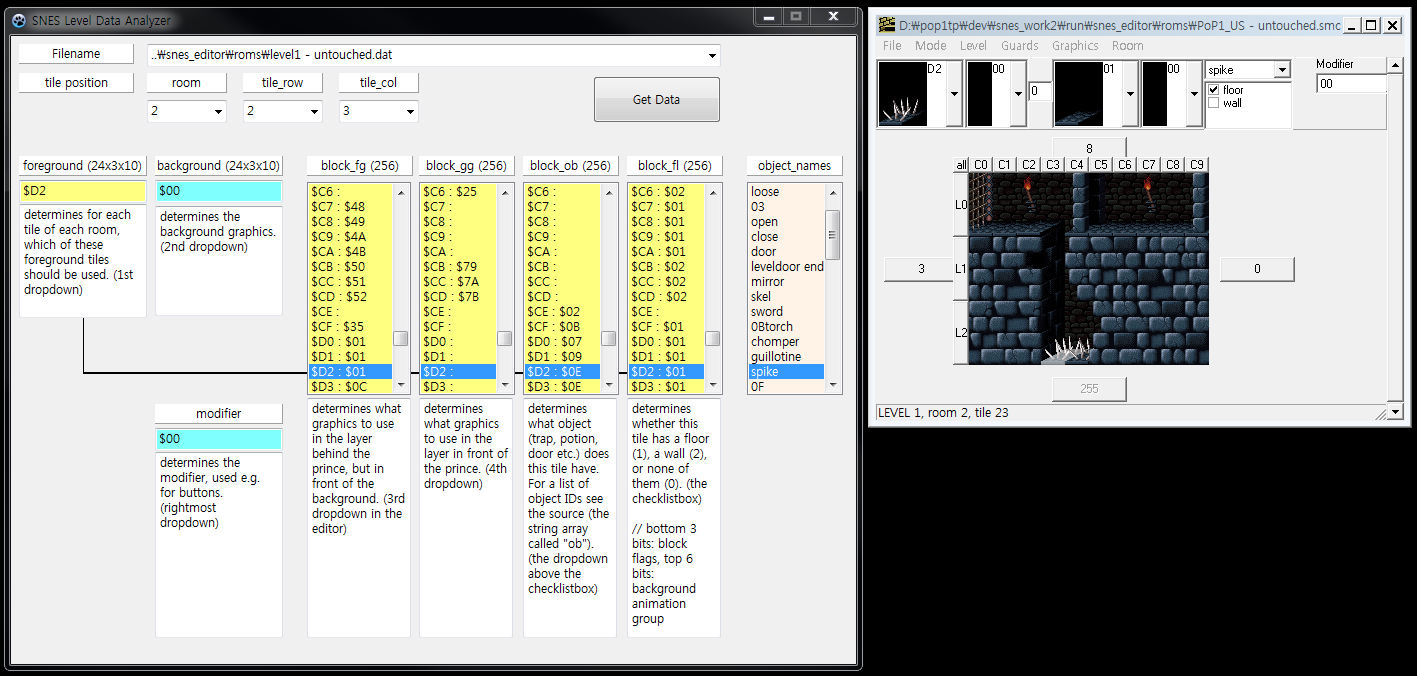Select column C7 header
The height and width of the screenshot is (676, 1417).
tap(1148, 165)
